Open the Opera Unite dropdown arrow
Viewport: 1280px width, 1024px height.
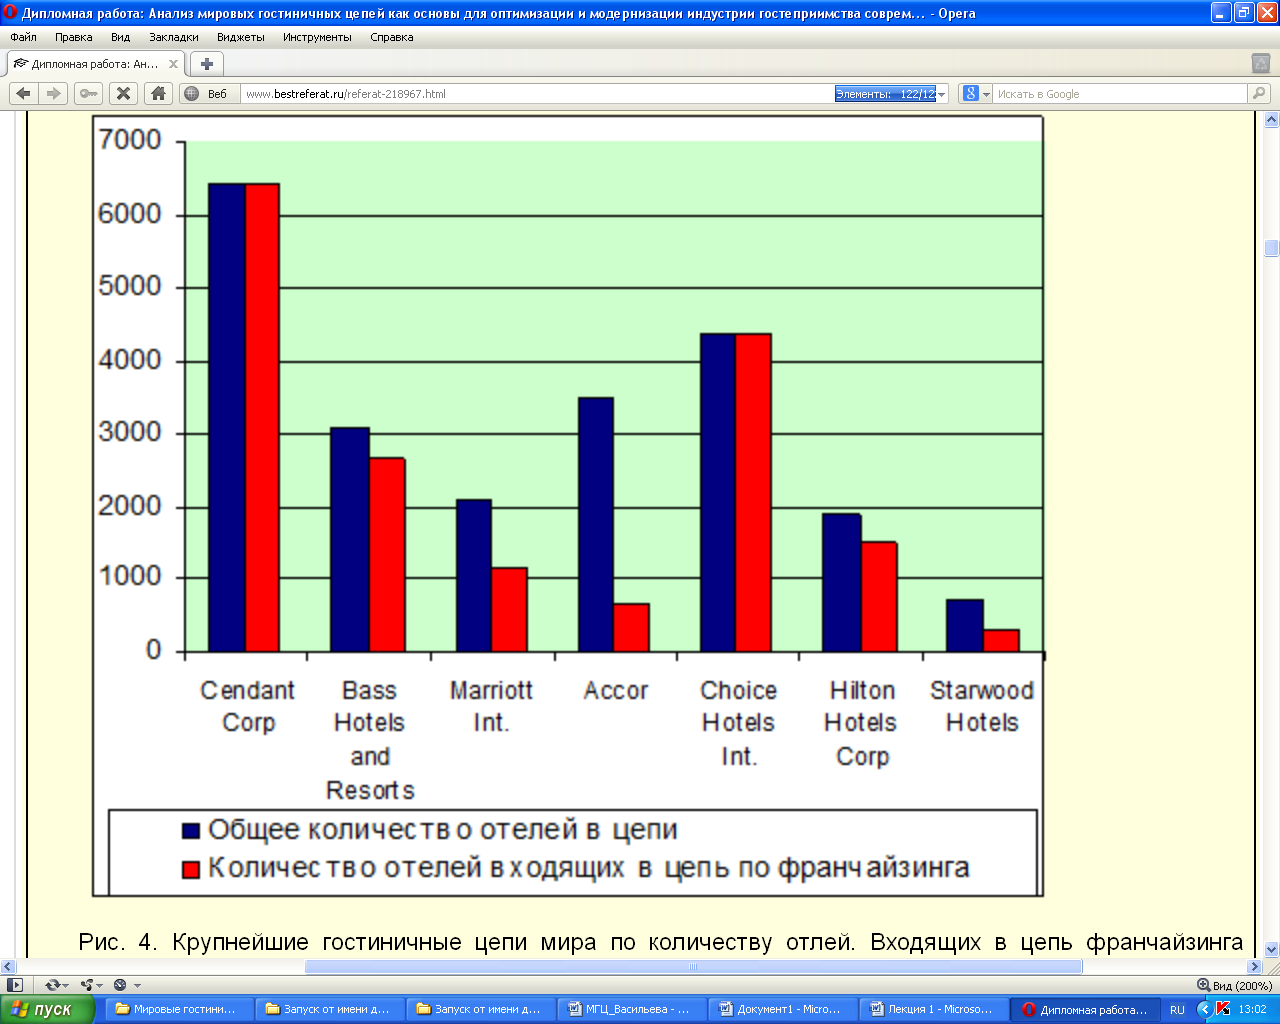pyautogui.click(x=101, y=986)
